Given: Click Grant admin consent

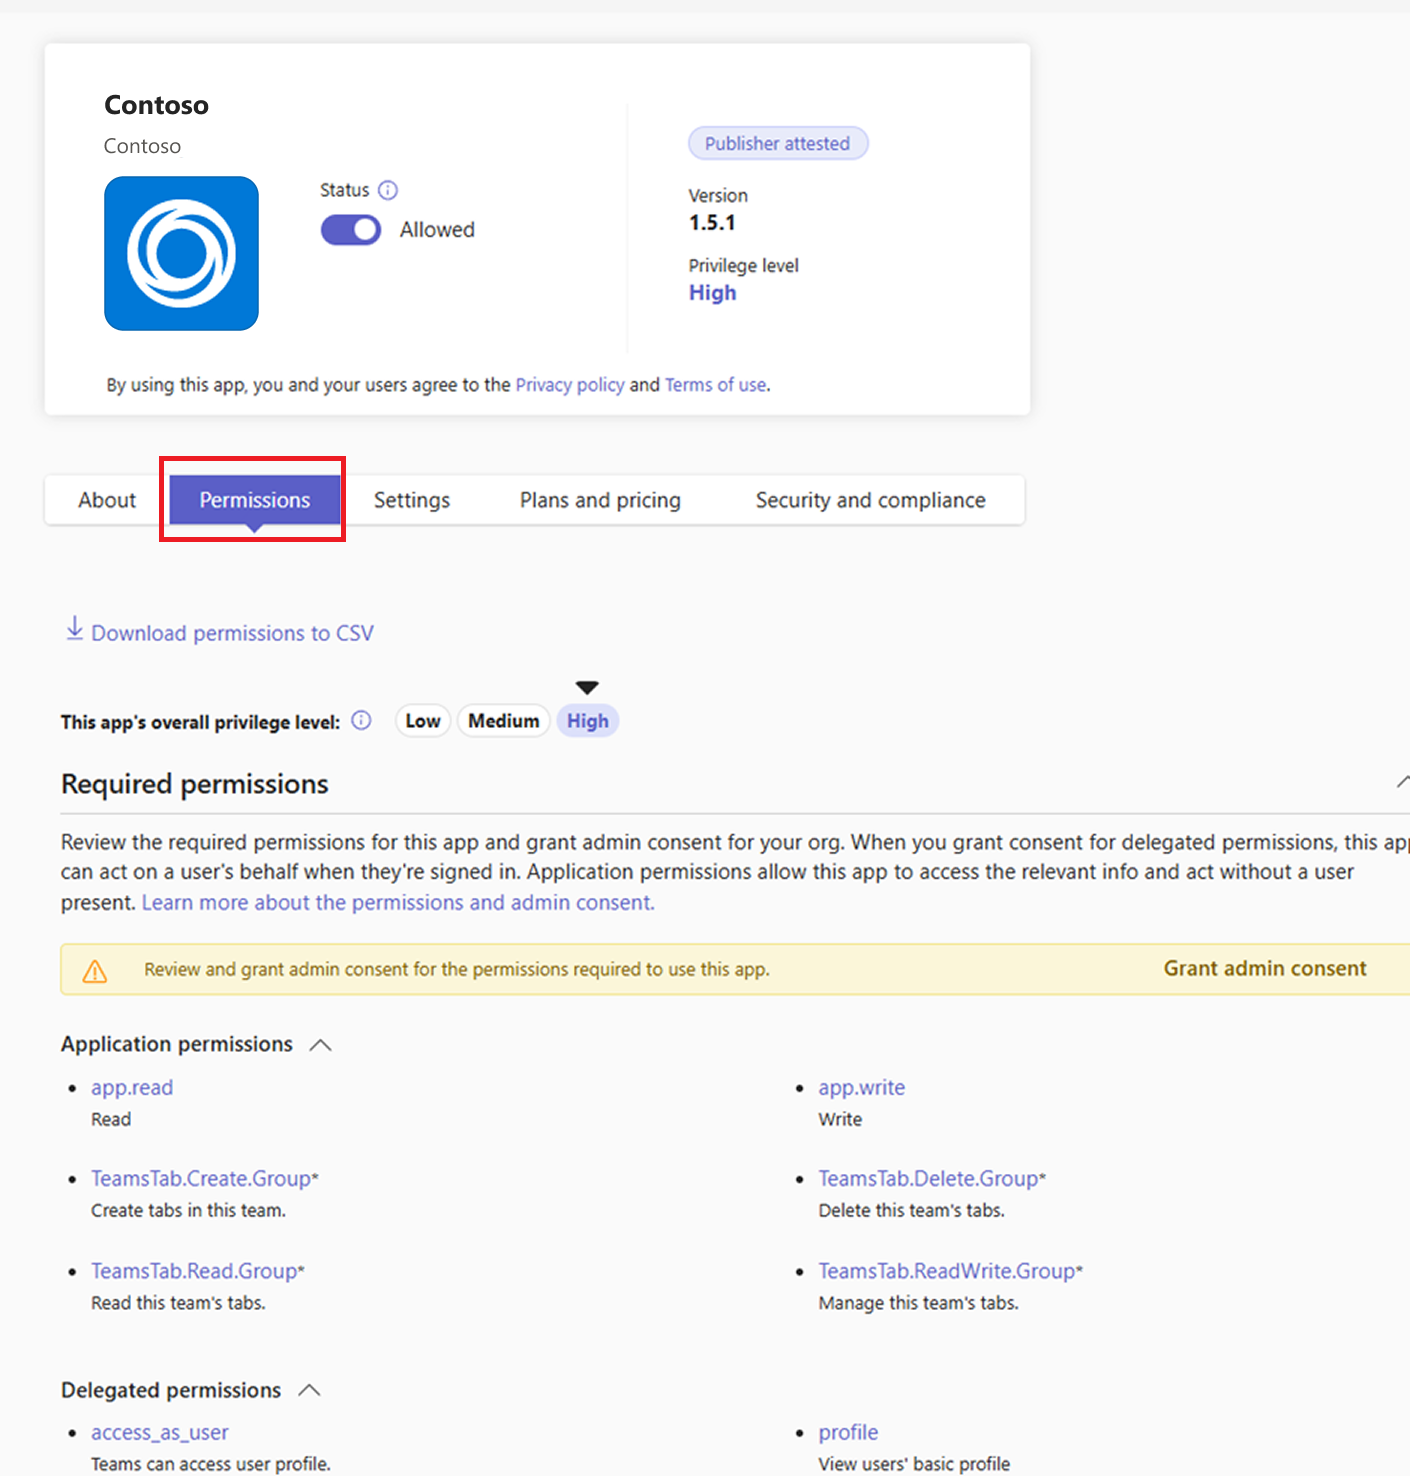Looking at the screenshot, I should pyautogui.click(x=1264, y=968).
